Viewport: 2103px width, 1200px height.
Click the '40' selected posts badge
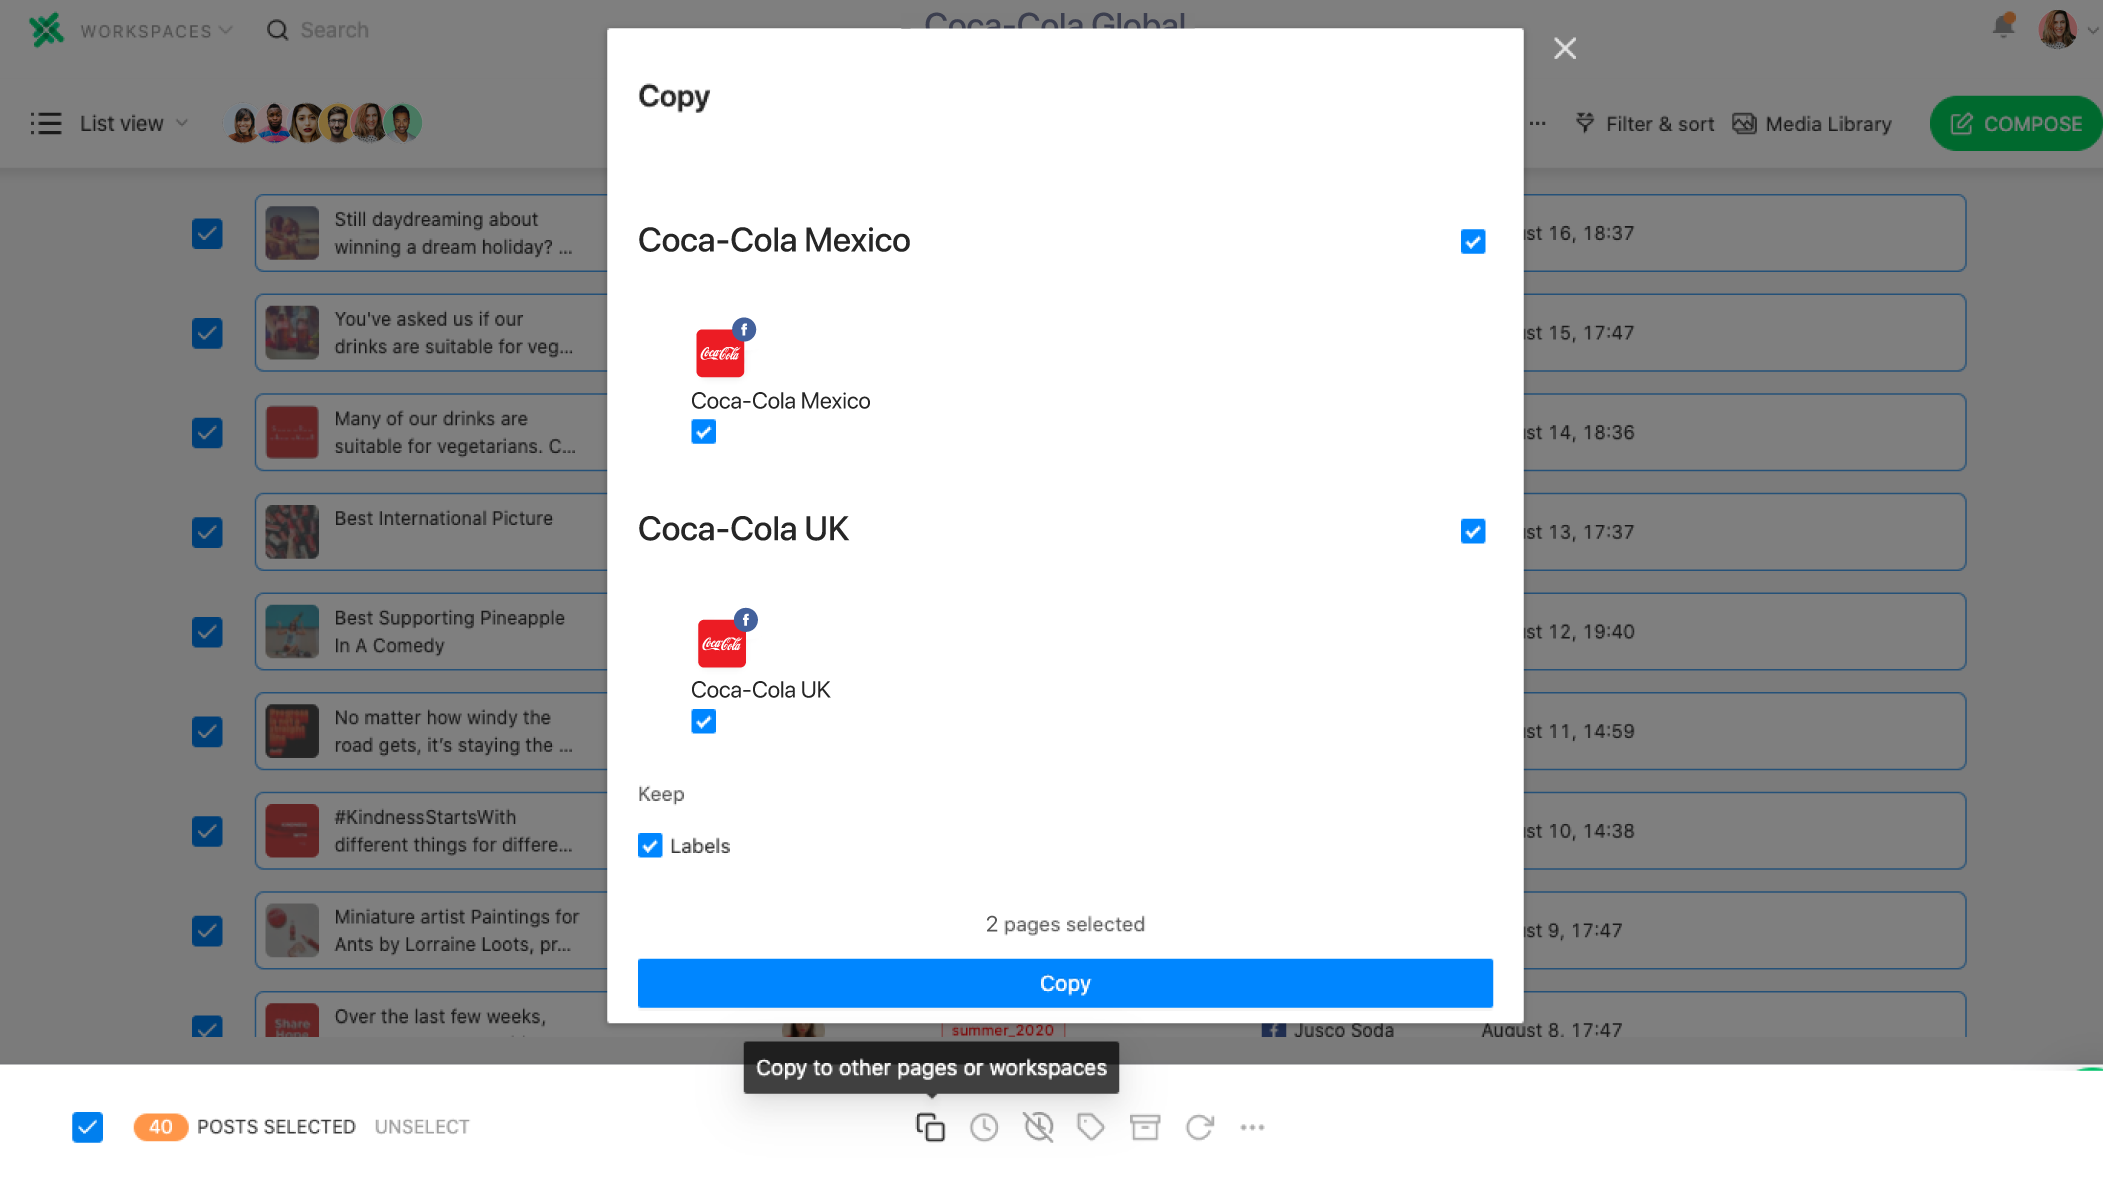(x=160, y=1127)
